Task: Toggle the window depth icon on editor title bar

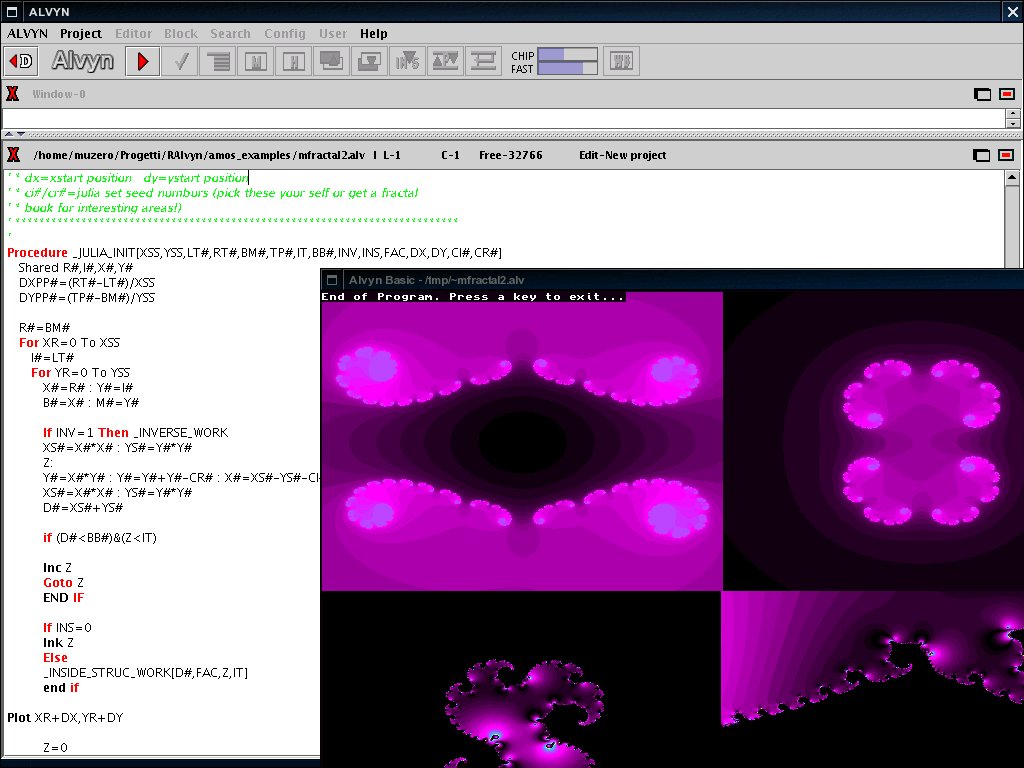Action: click(982, 155)
